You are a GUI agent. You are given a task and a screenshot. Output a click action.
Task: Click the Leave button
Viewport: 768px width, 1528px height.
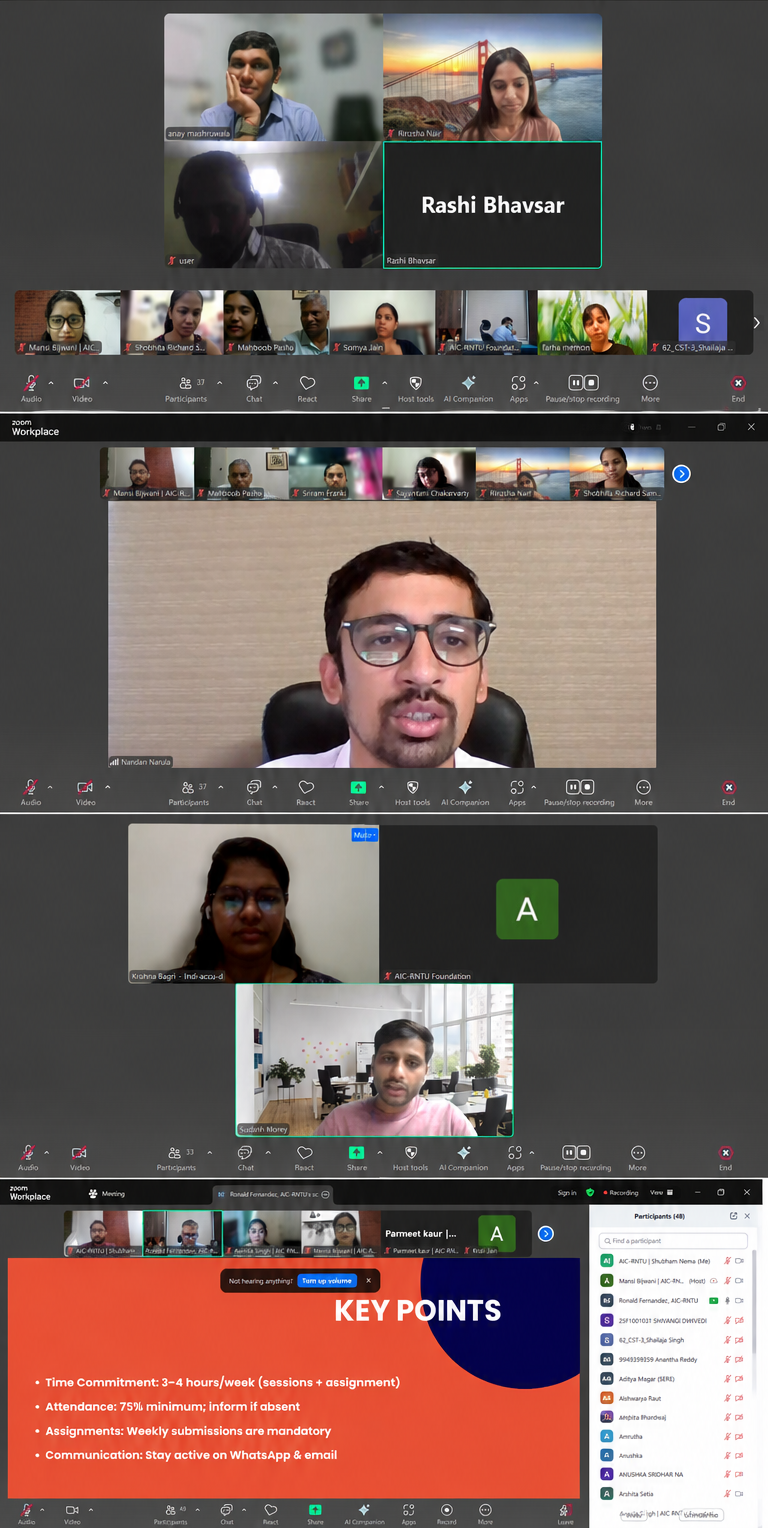tap(565, 1513)
